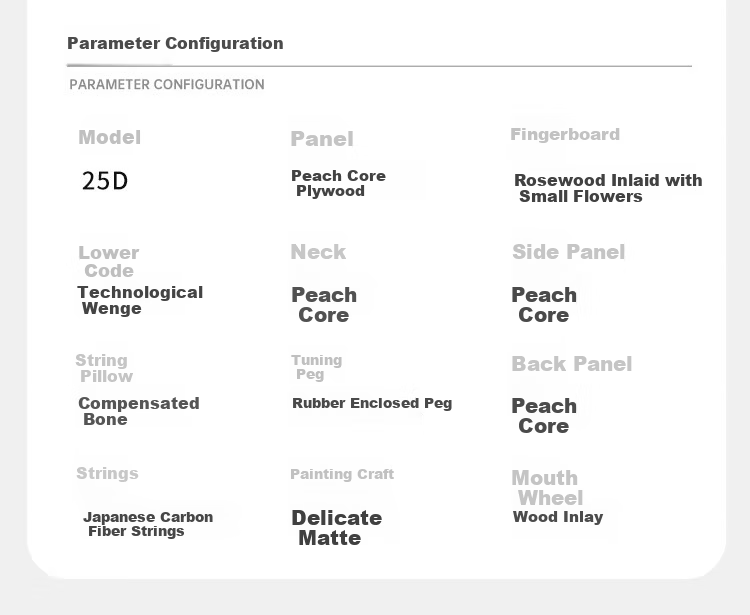Select the PARAMETER CONFIGURATION subtitle text

coord(166,85)
